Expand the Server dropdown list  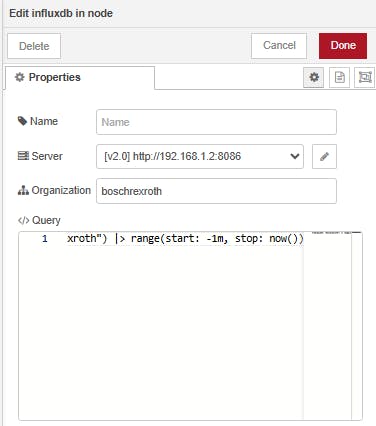(200, 156)
